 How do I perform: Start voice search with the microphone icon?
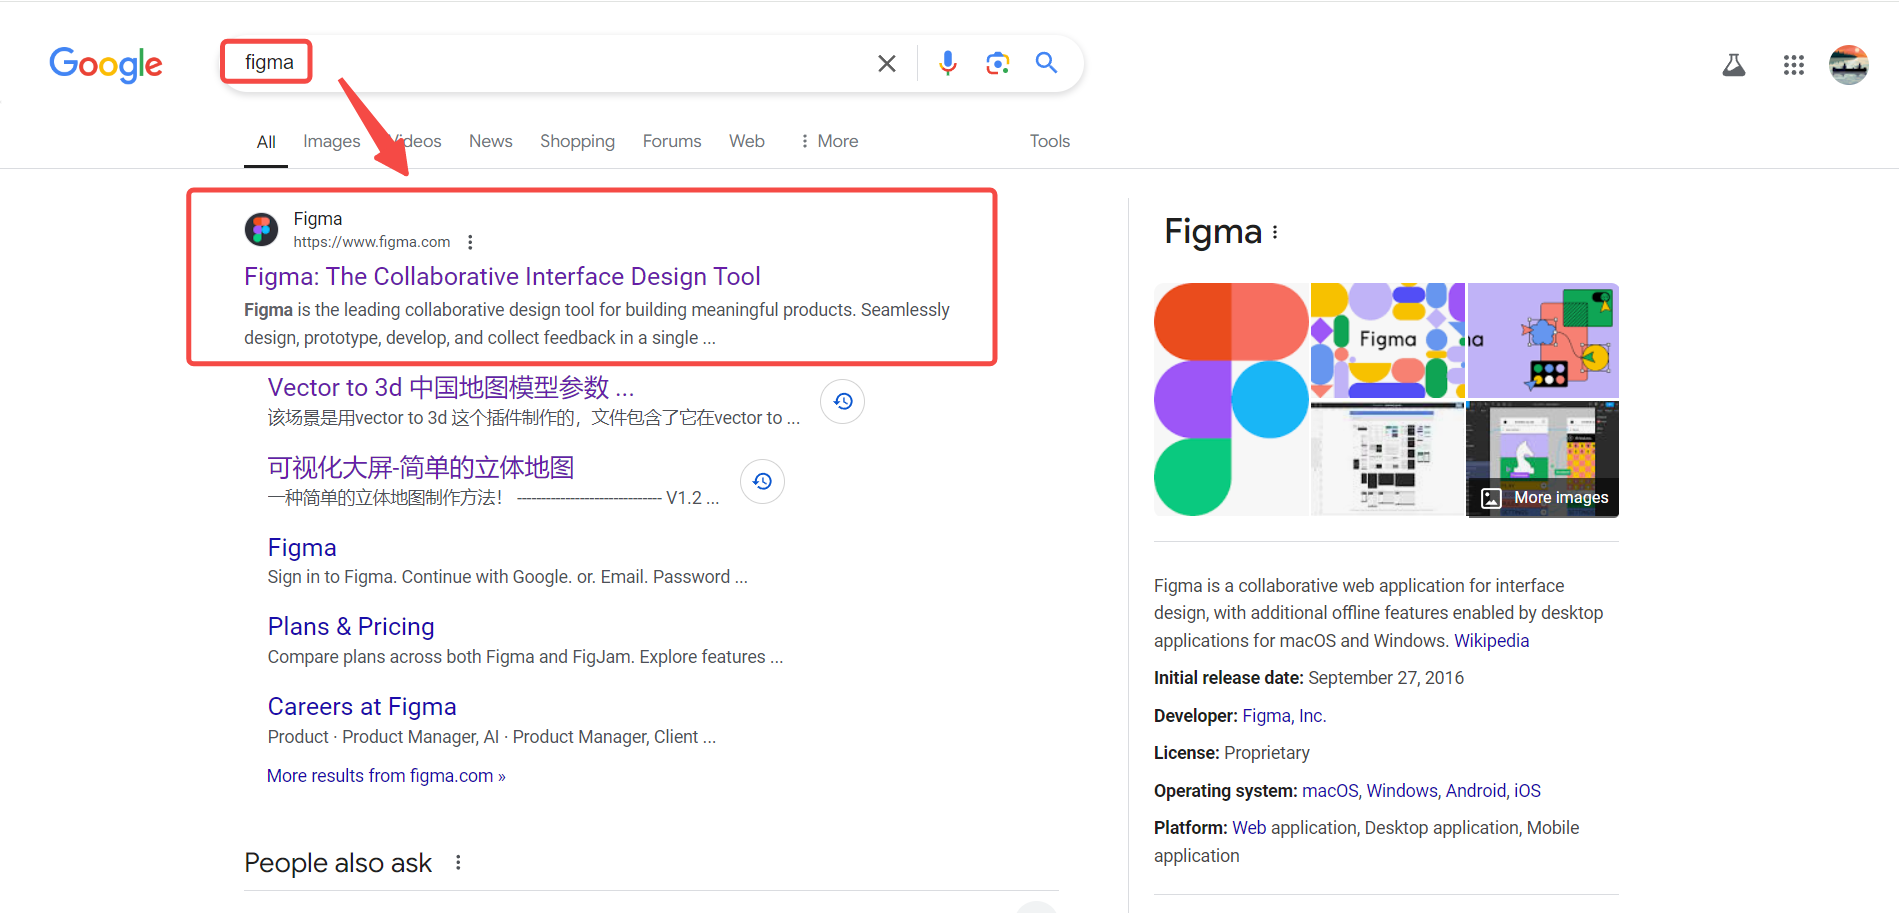pyautogui.click(x=948, y=63)
